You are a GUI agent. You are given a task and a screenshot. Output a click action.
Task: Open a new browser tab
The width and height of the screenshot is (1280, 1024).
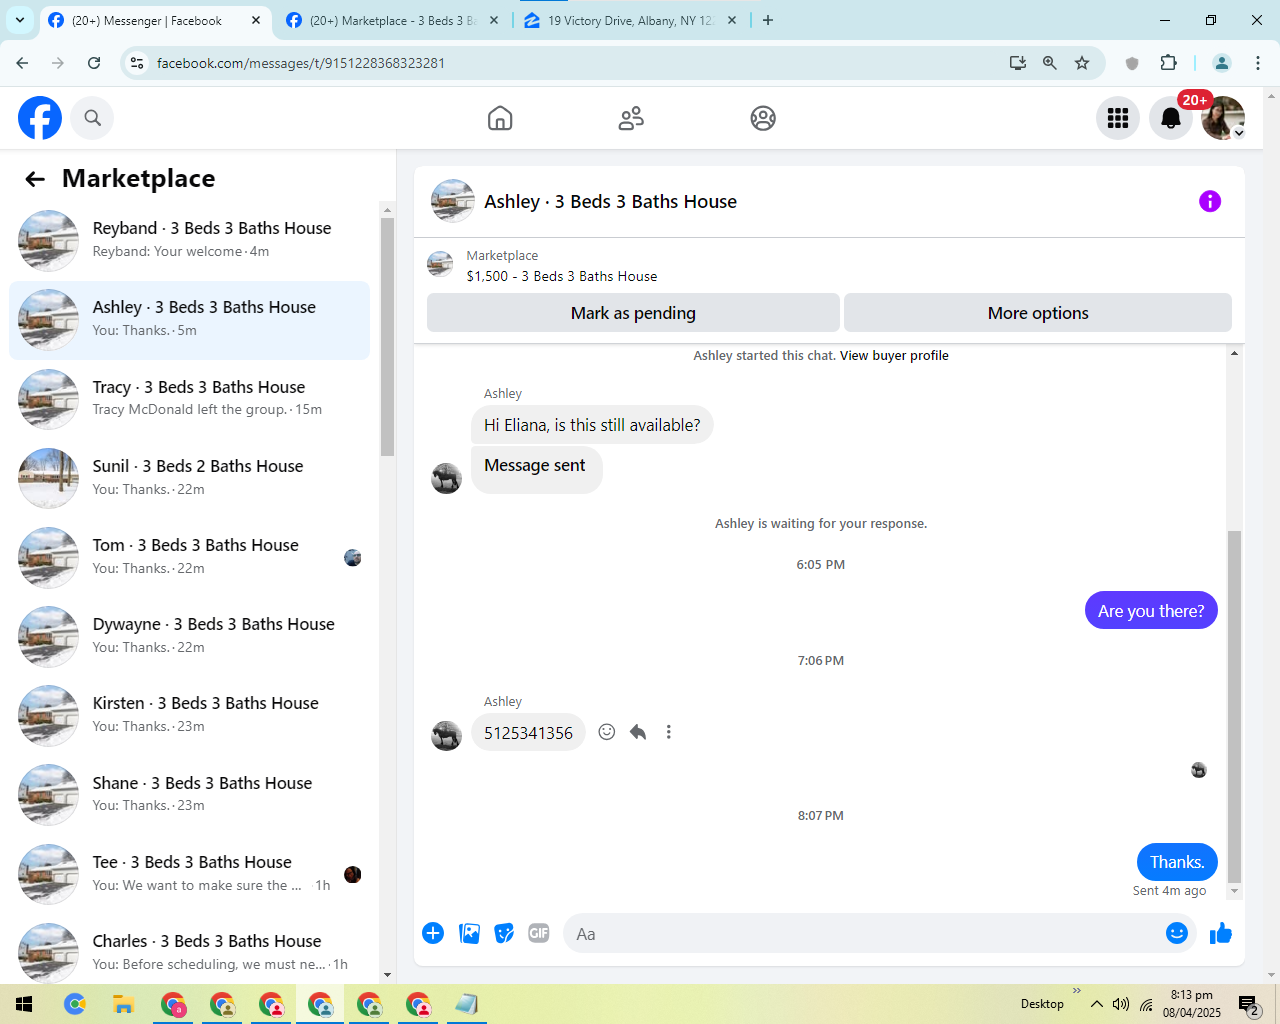pos(768,20)
